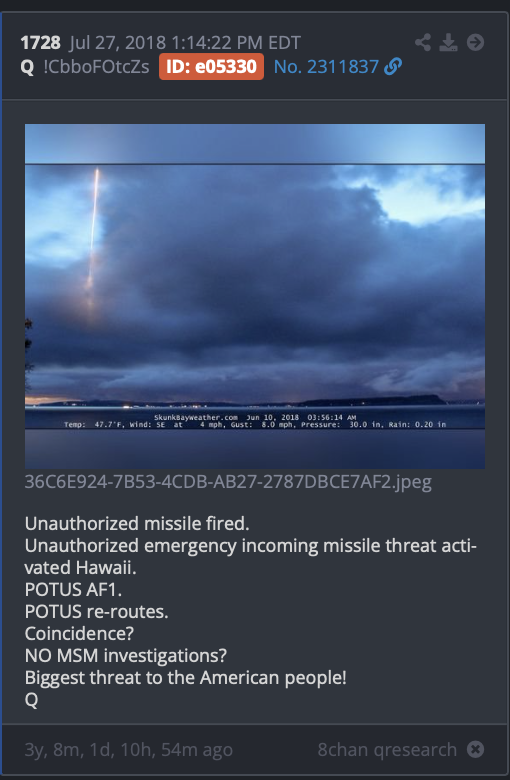The image size is (510, 780).
Task: Download the post using the download icon
Action: coord(448,42)
